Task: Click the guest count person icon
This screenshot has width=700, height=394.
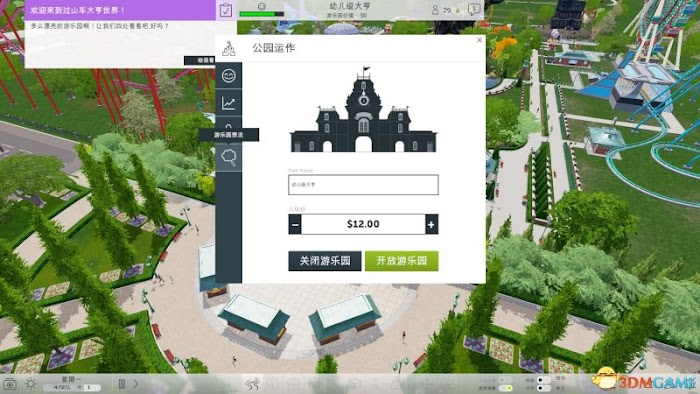Action: [x=435, y=9]
